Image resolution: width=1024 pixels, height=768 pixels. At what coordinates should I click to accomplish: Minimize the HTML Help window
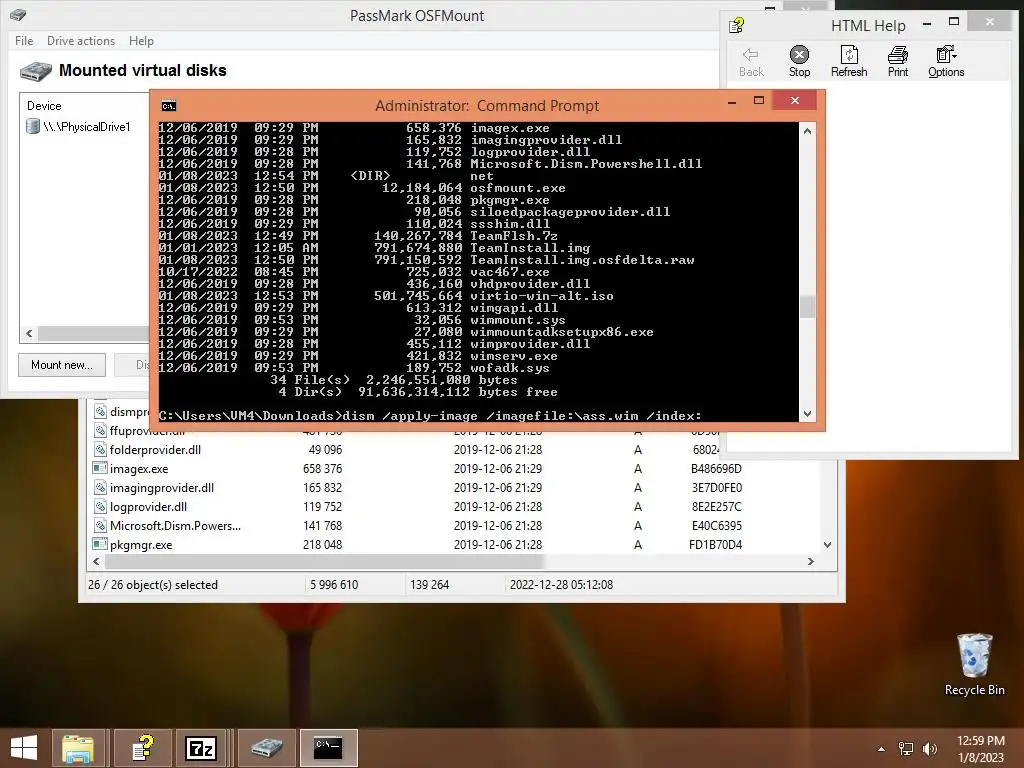(927, 24)
